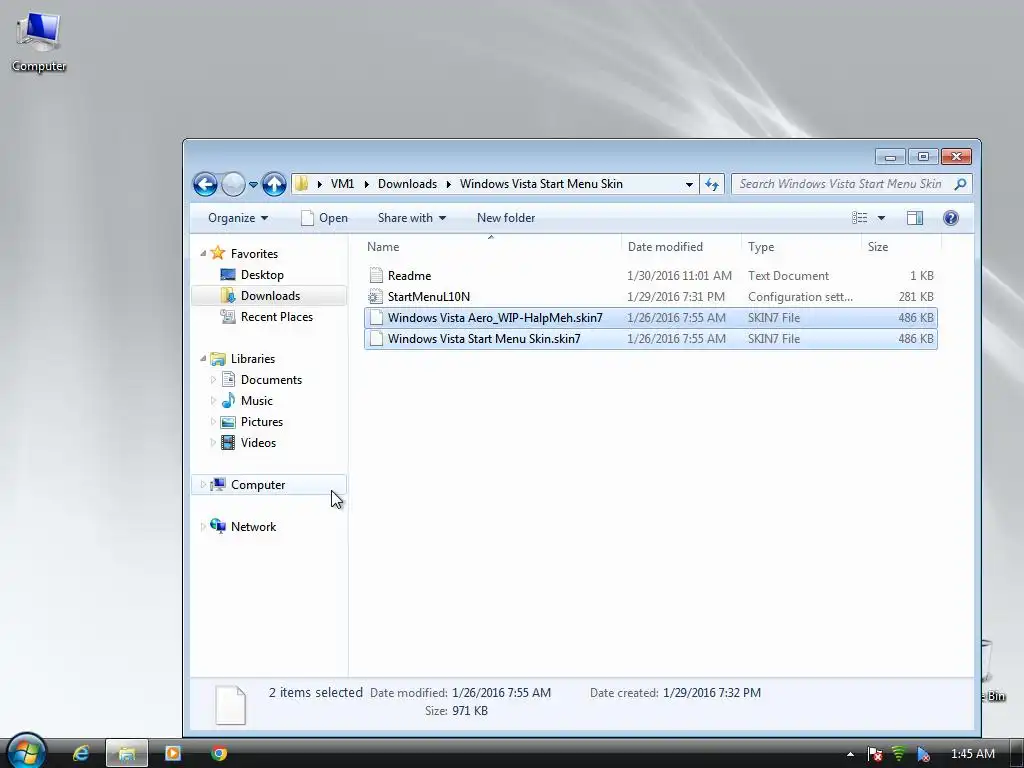Click the large blank file icon in details pane
Viewport: 1024px width, 768px height.
click(x=231, y=705)
